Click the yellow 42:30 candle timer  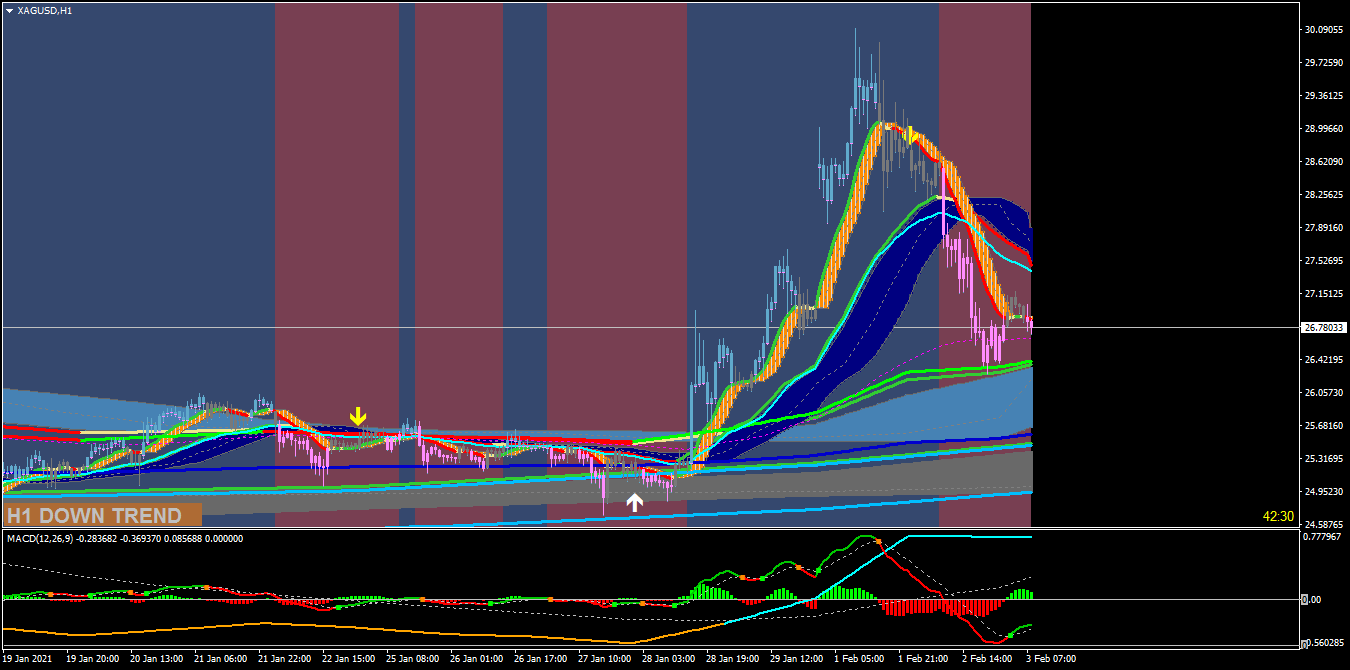(x=1278, y=517)
